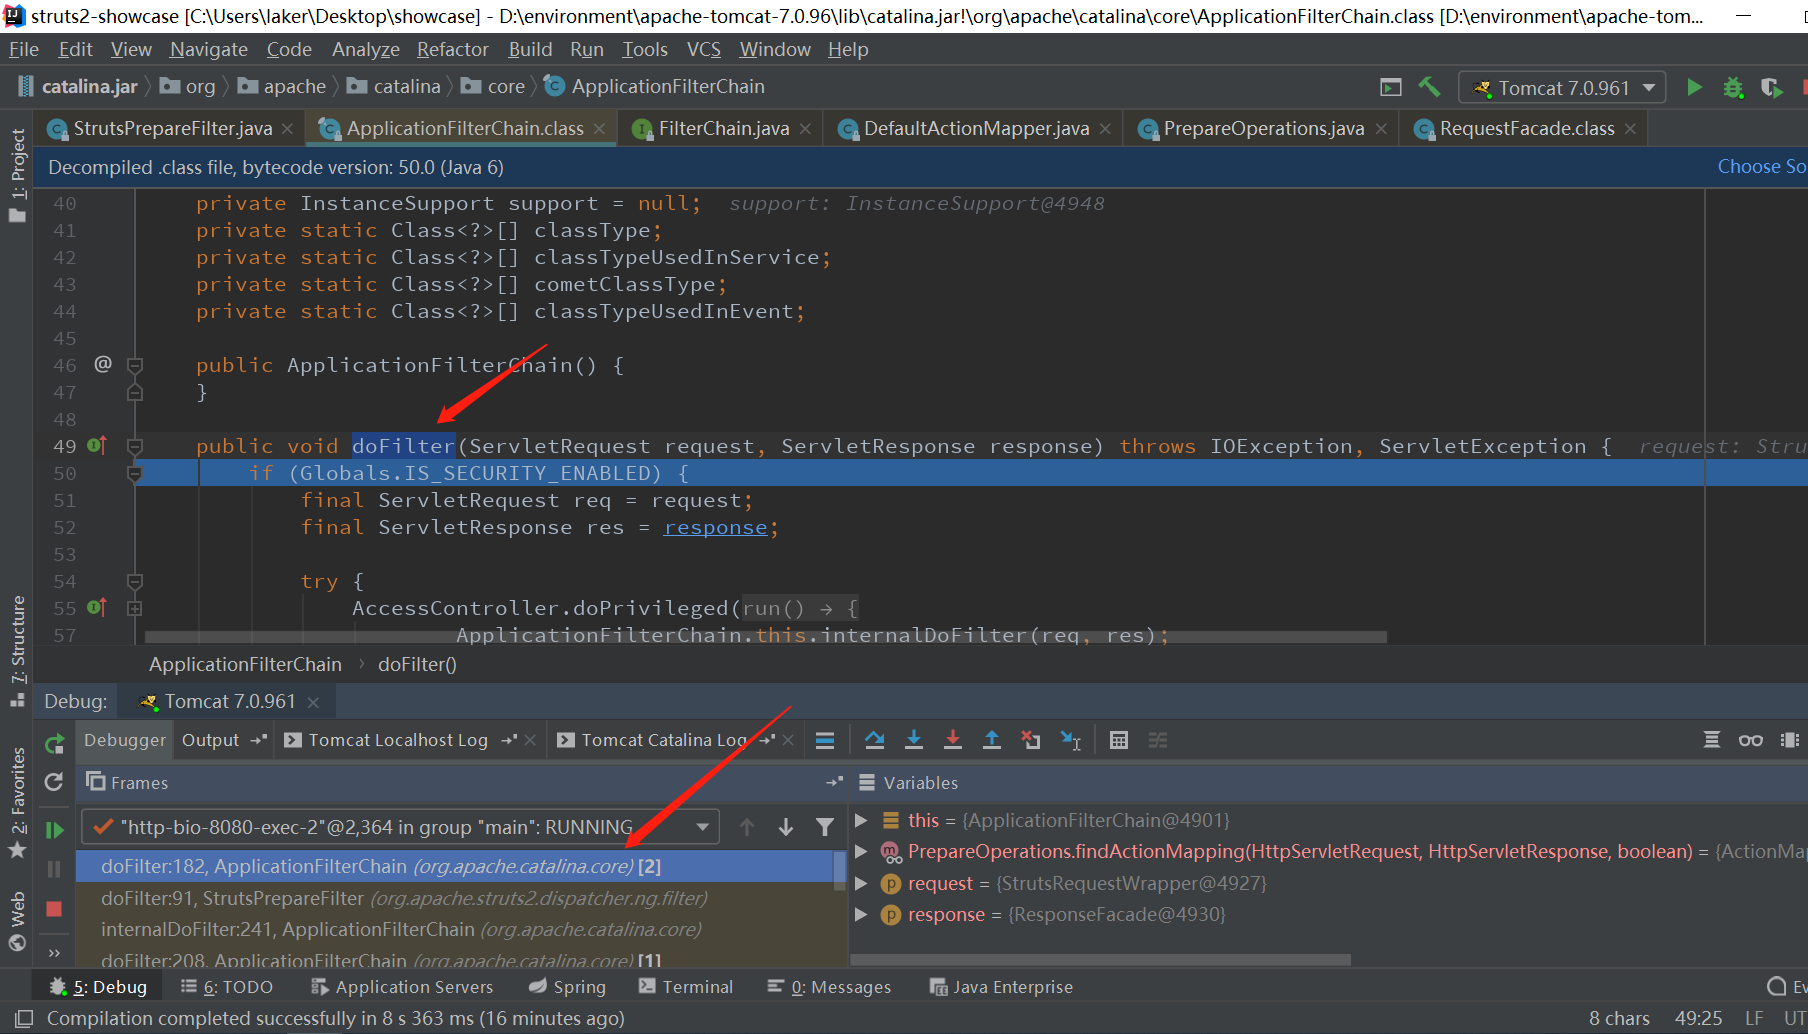
Task: Click the layout icon left of the hammer
Action: click(1390, 88)
